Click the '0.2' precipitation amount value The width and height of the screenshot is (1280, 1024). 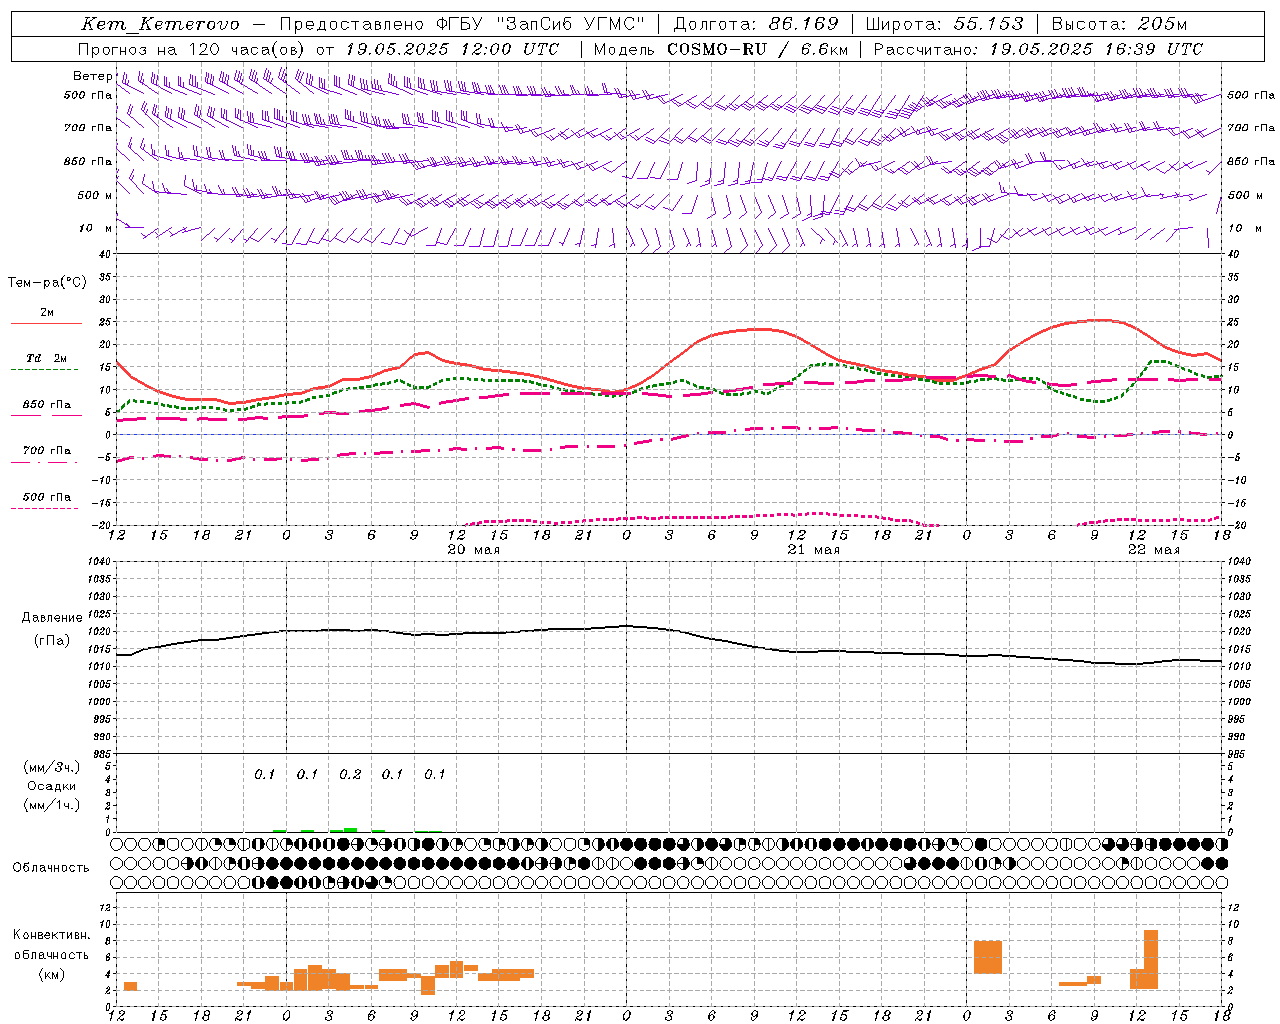click(x=350, y=775)
